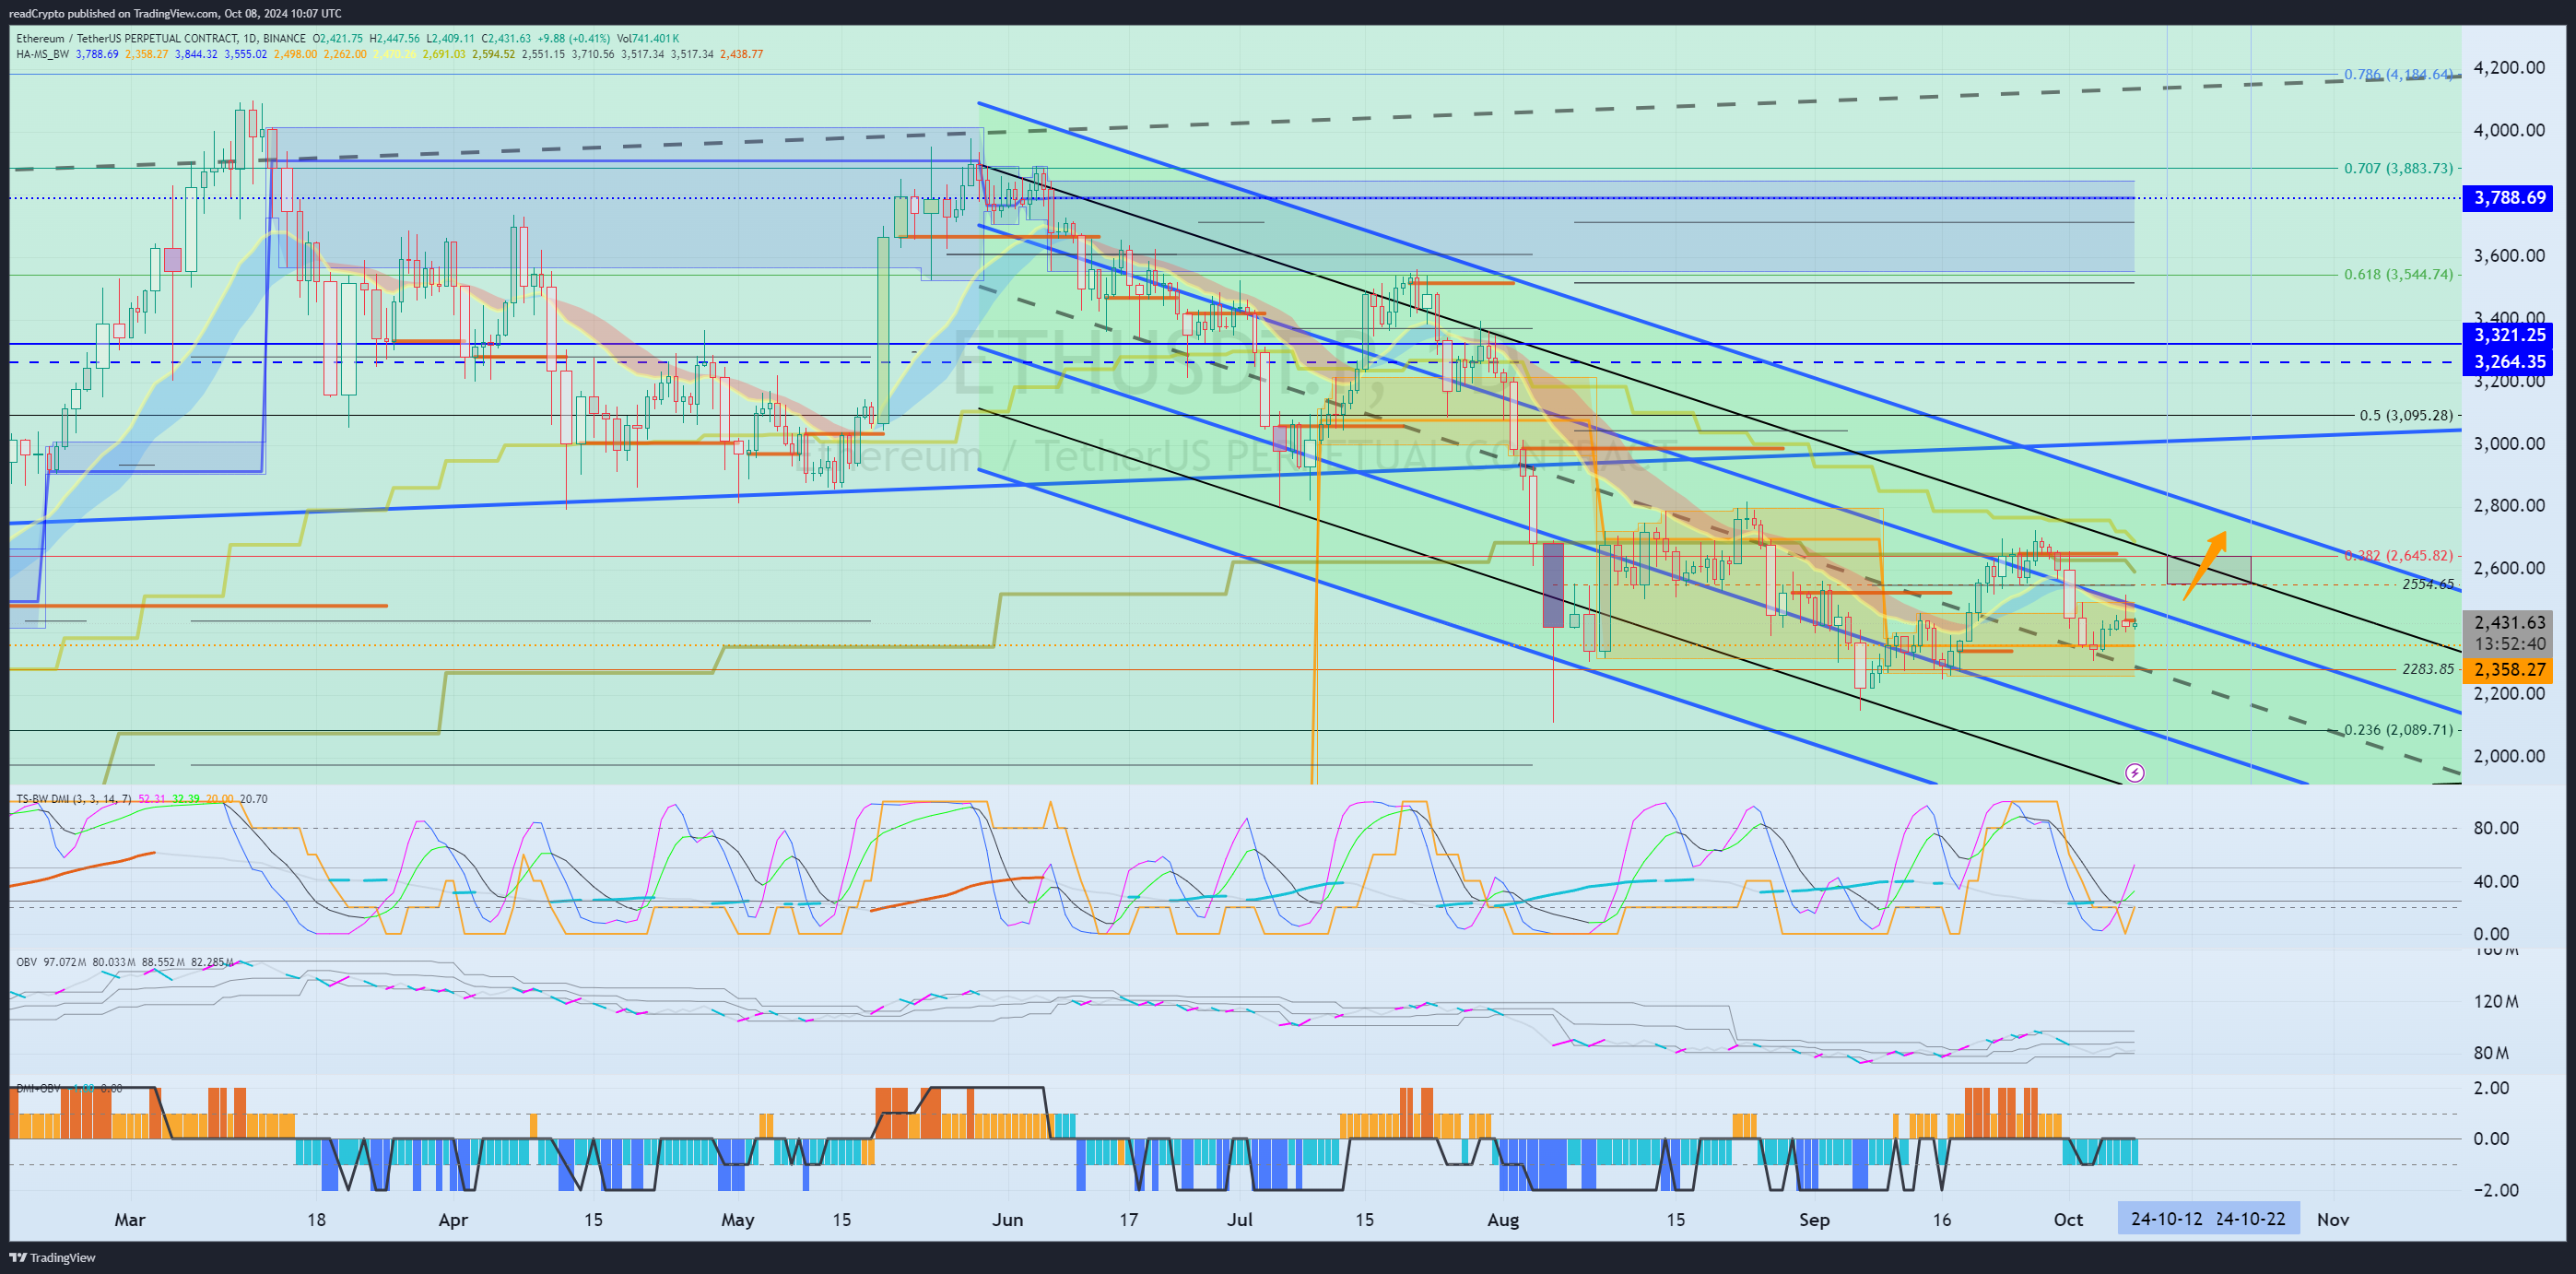Click the Oct label on the time axis
Screen dimensions: 2576x1274
(2068, 1220)
